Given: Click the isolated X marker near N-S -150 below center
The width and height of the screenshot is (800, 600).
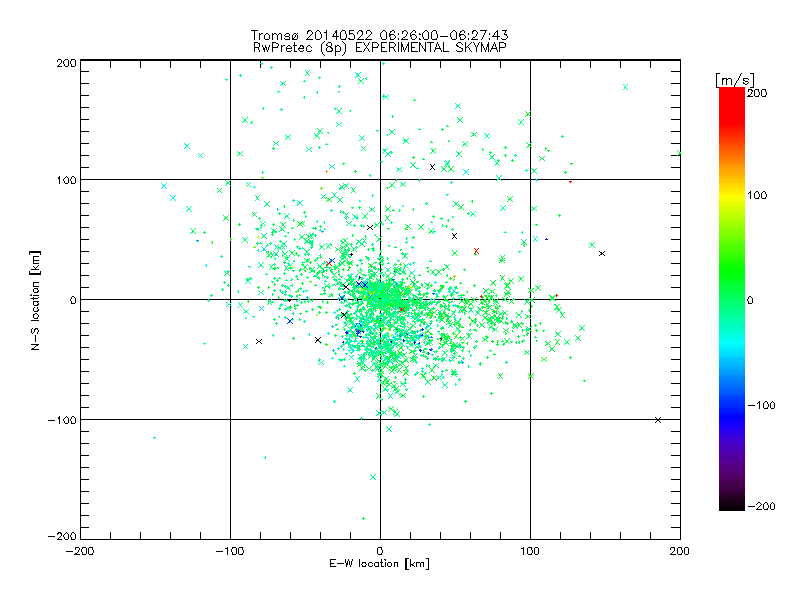Looking at the screenshot, I should (x=373, y=477).
